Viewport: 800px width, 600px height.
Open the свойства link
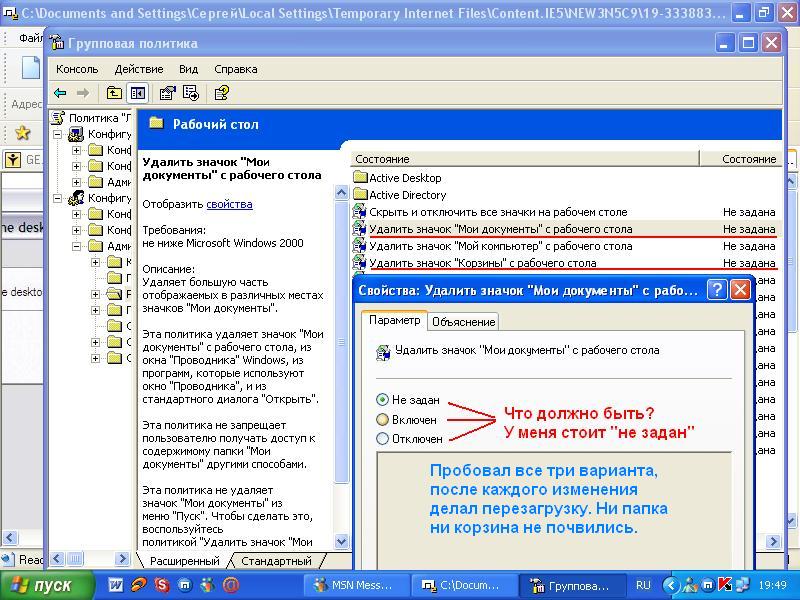(x=229, y=204)
